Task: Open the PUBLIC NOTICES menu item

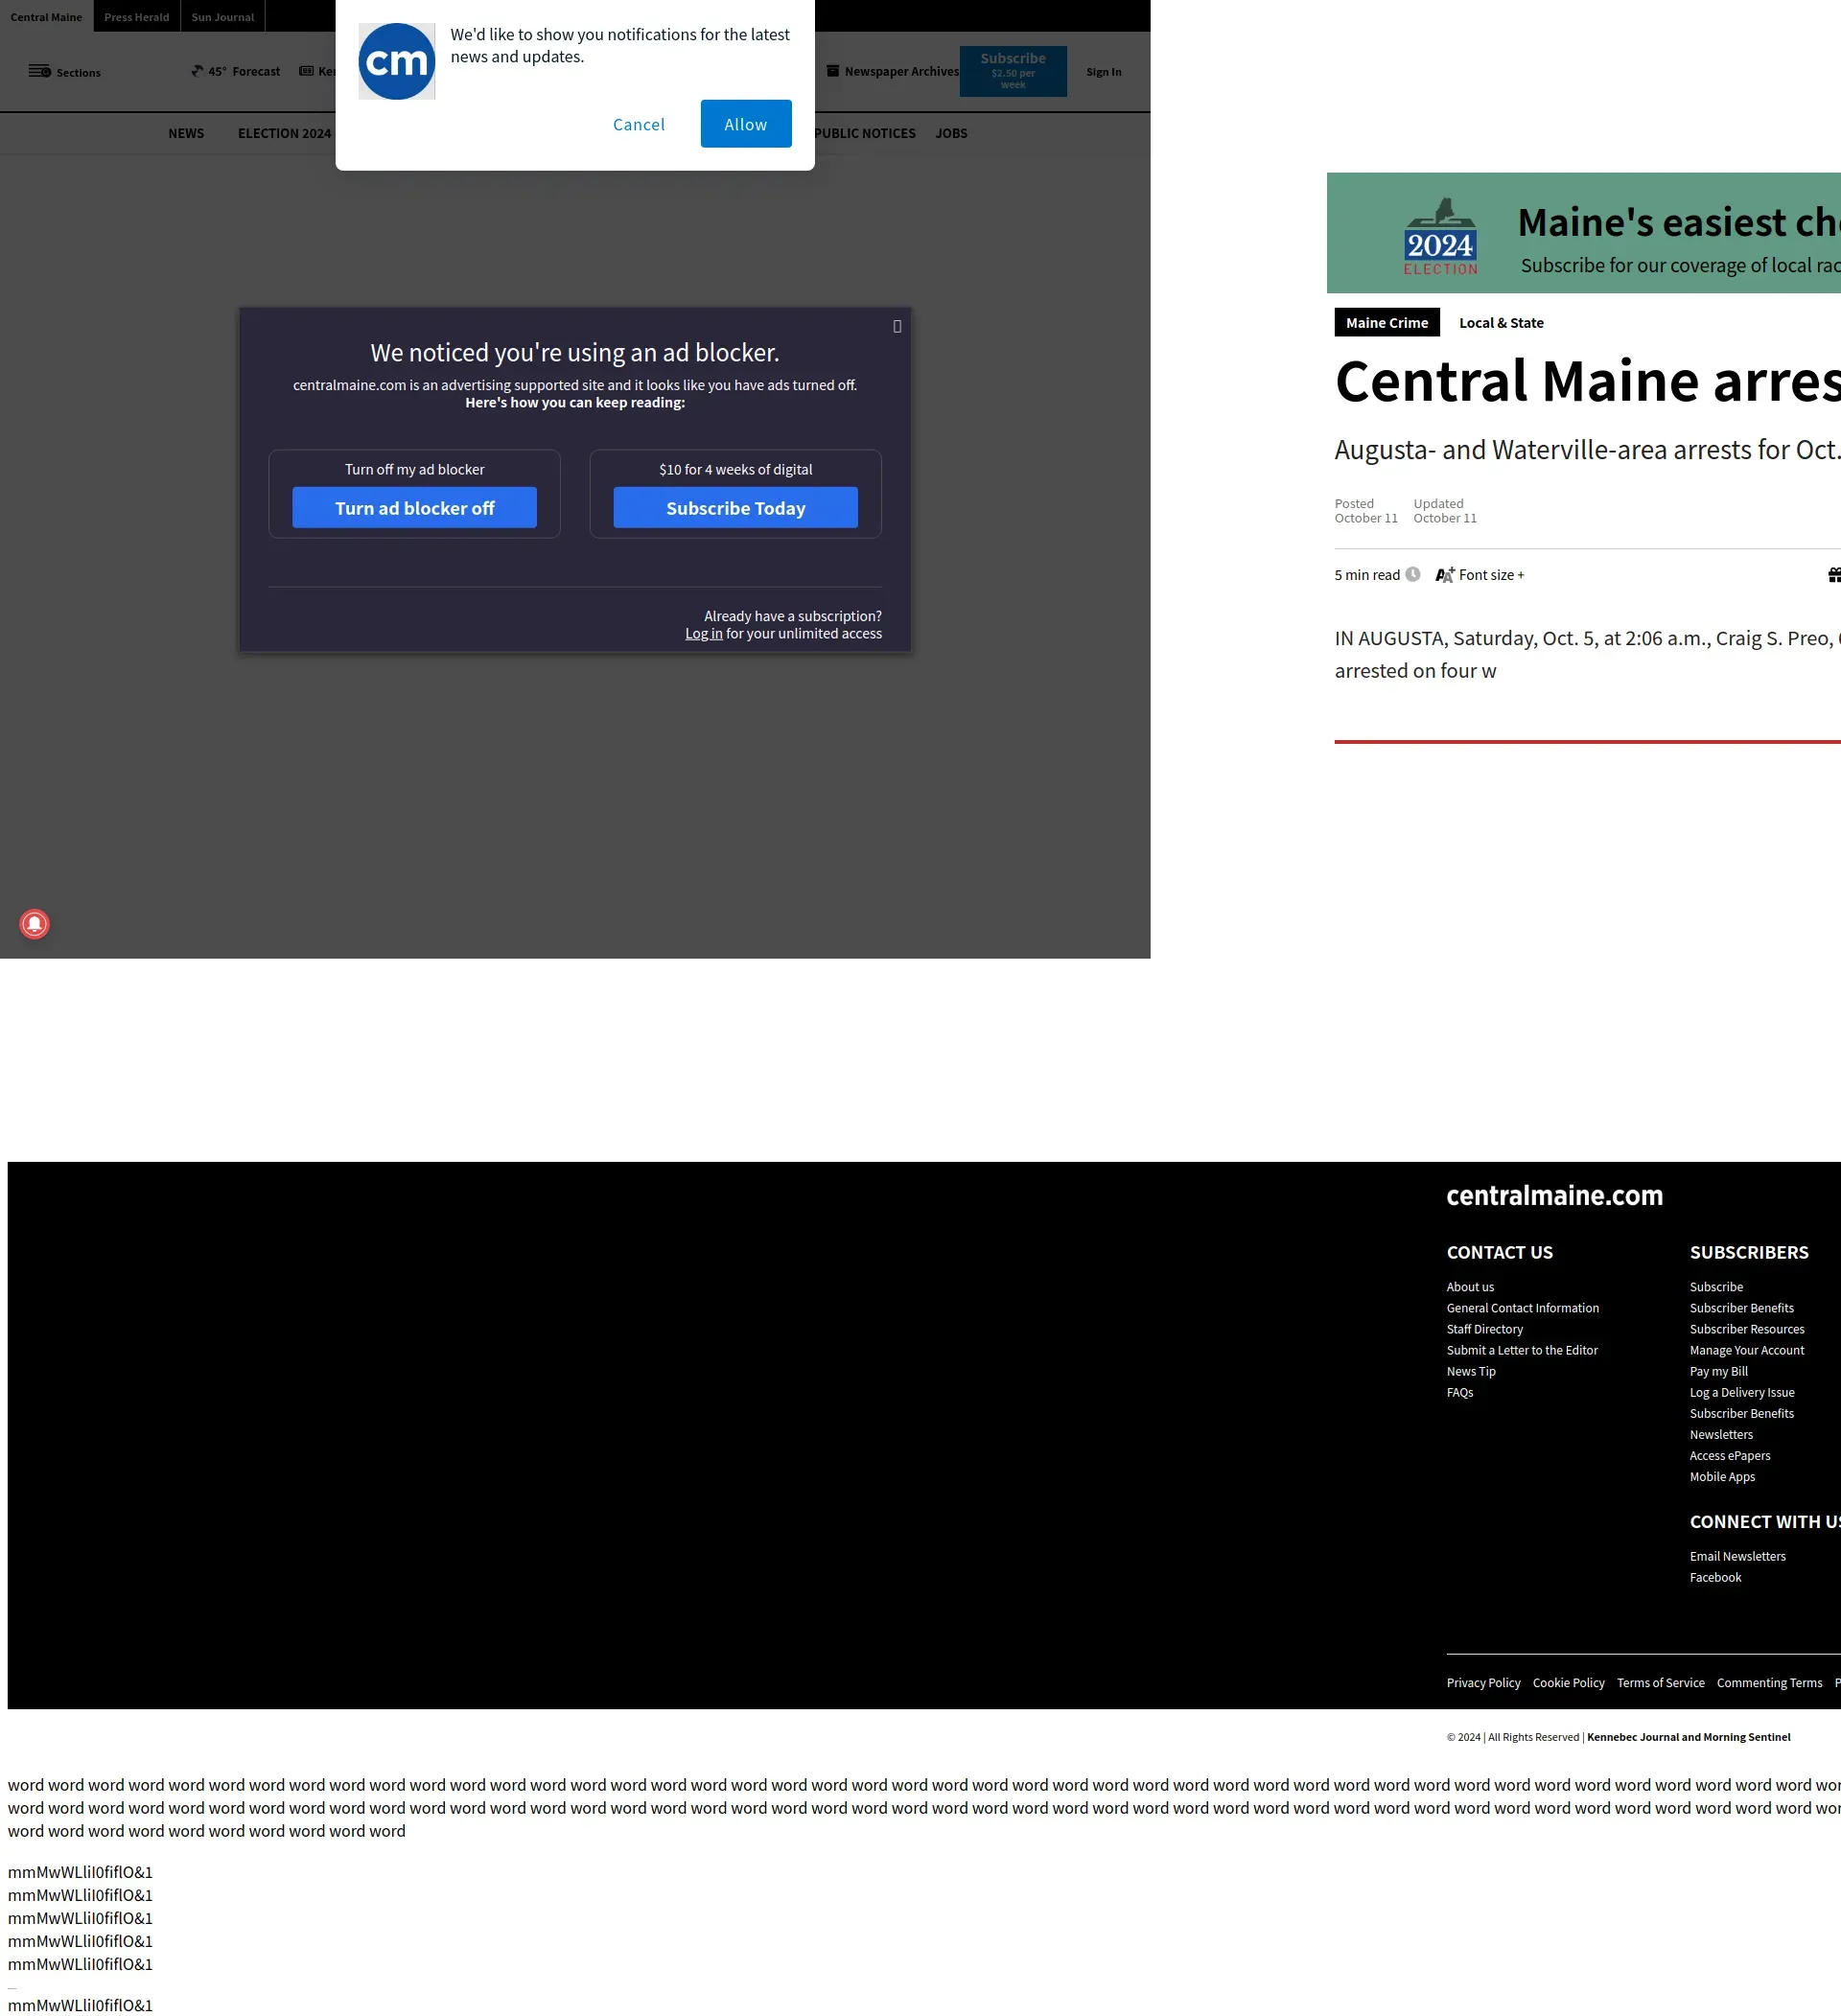Action: pos(865,134)
